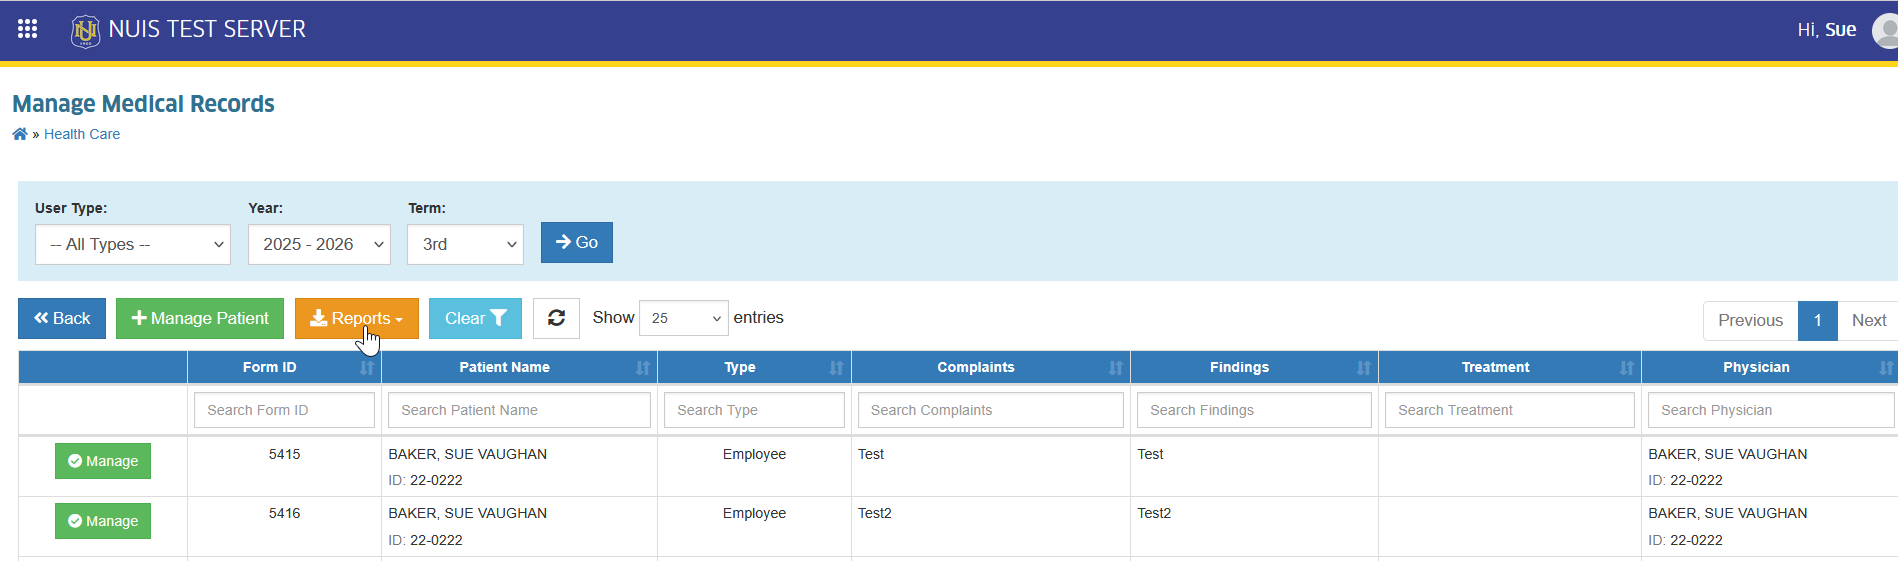Image resolution: width=1898 pixels, height=561 pixels.
Task: Click the refresh table icon button
Action: coord(556,318)
